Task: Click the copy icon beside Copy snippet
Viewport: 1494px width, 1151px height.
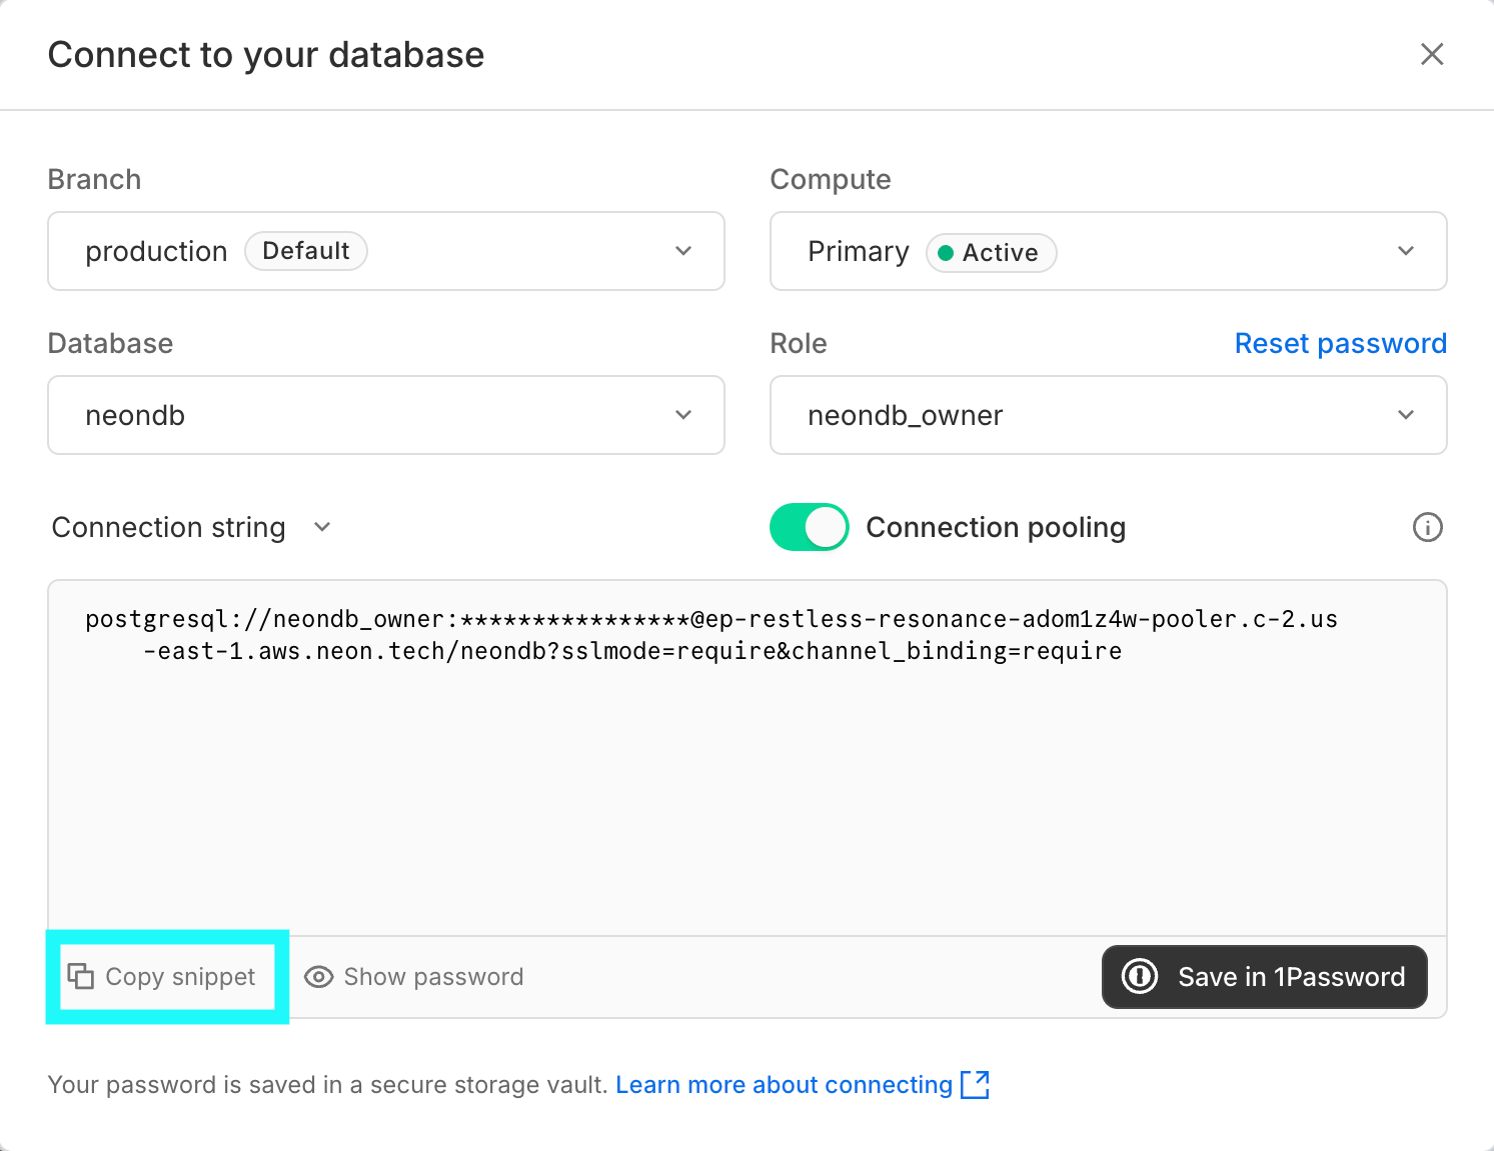Action: 80,976
